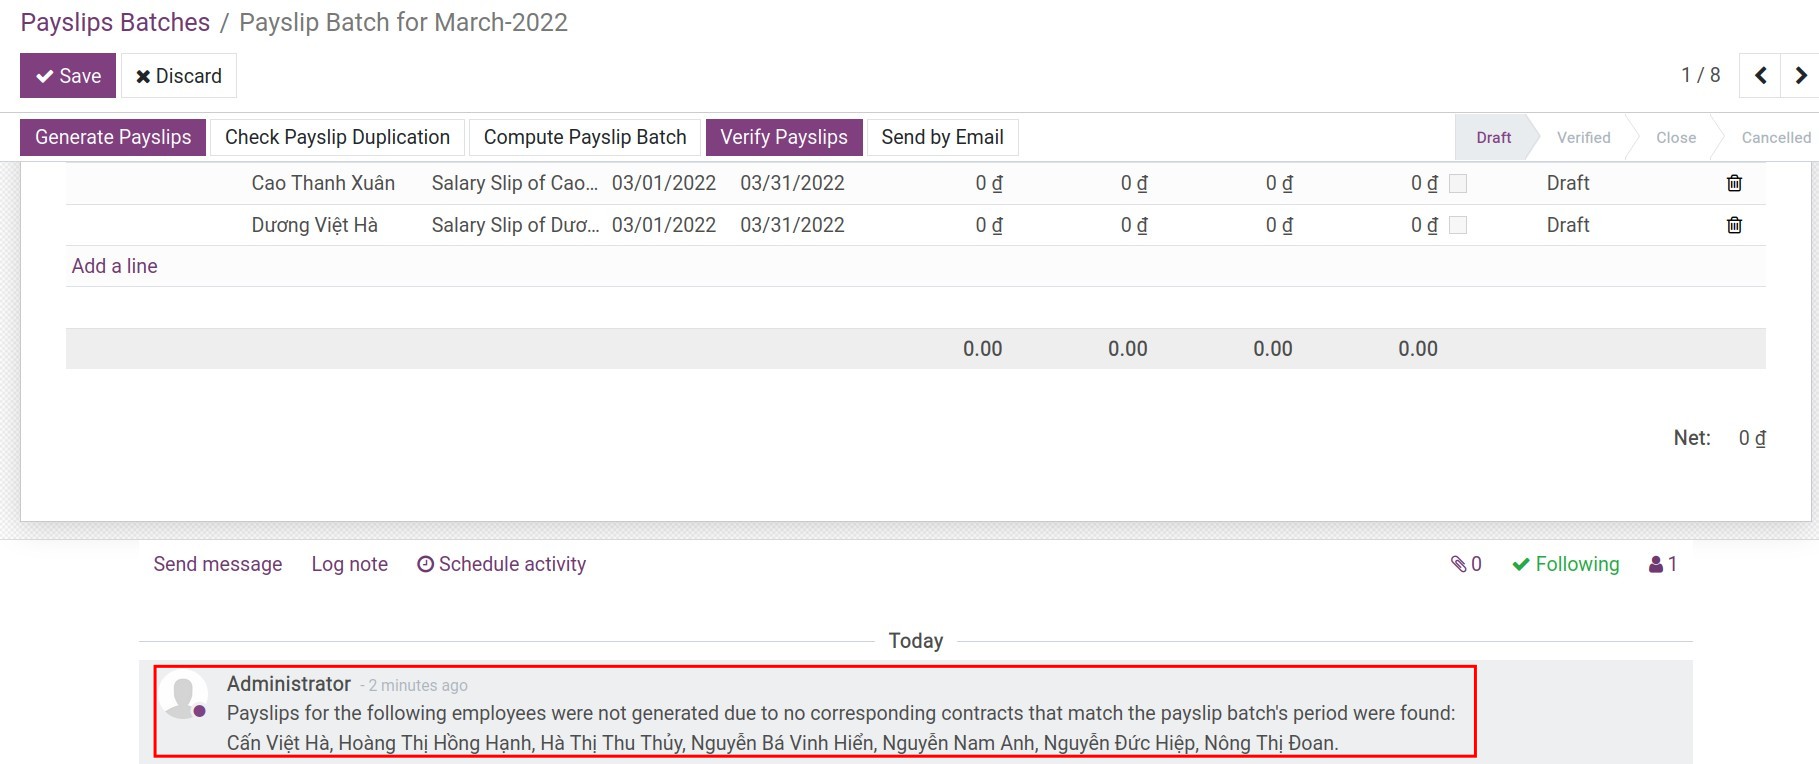
Task: Click Salary Slip of Cao... cell
Action: [515, 183]
